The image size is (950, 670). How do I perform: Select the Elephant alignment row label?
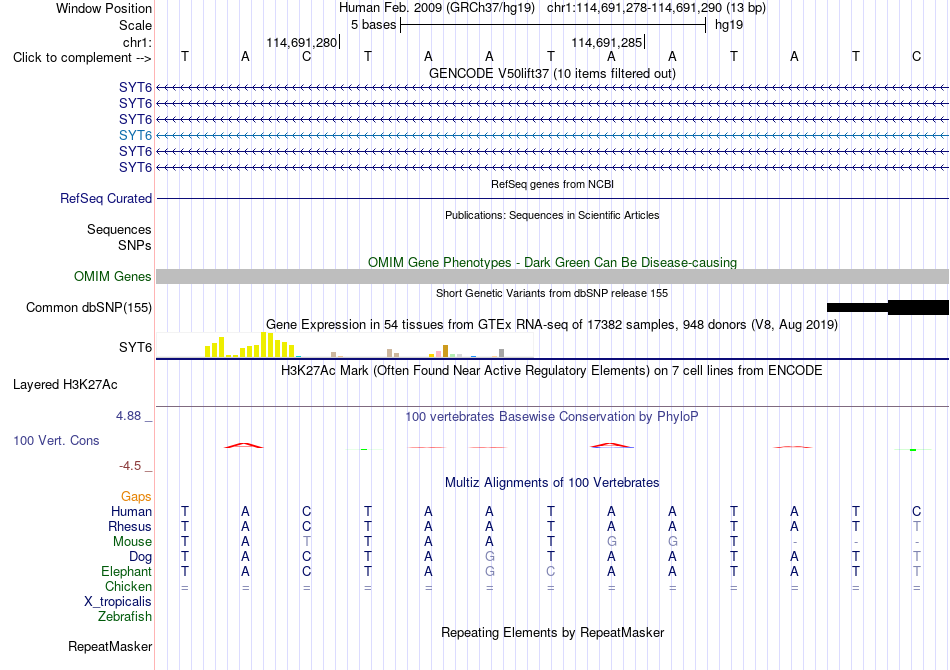point(126,571)
